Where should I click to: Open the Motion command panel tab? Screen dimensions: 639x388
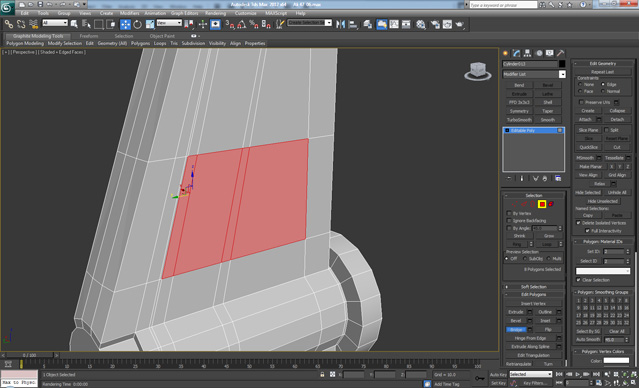539,53
